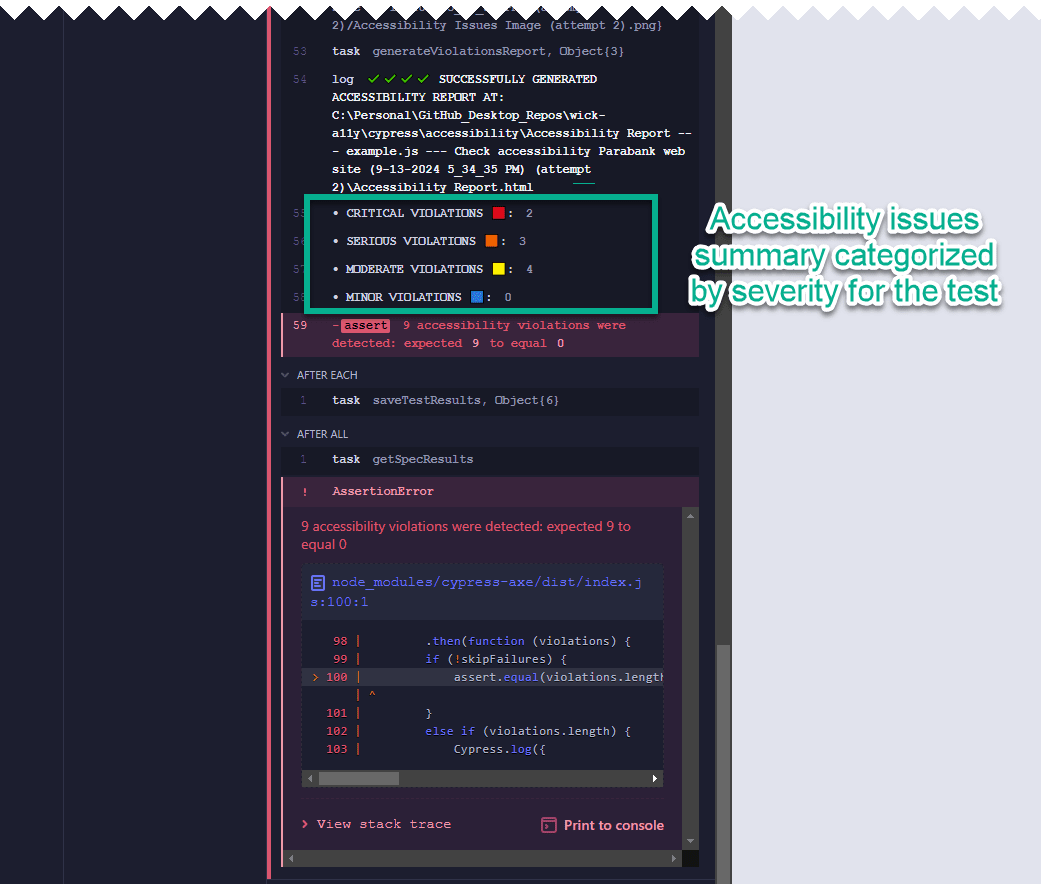This screenshot has width=1041, height=884.
Task: Click the error message text about 9 violations
Action: [x=466, y=536]
